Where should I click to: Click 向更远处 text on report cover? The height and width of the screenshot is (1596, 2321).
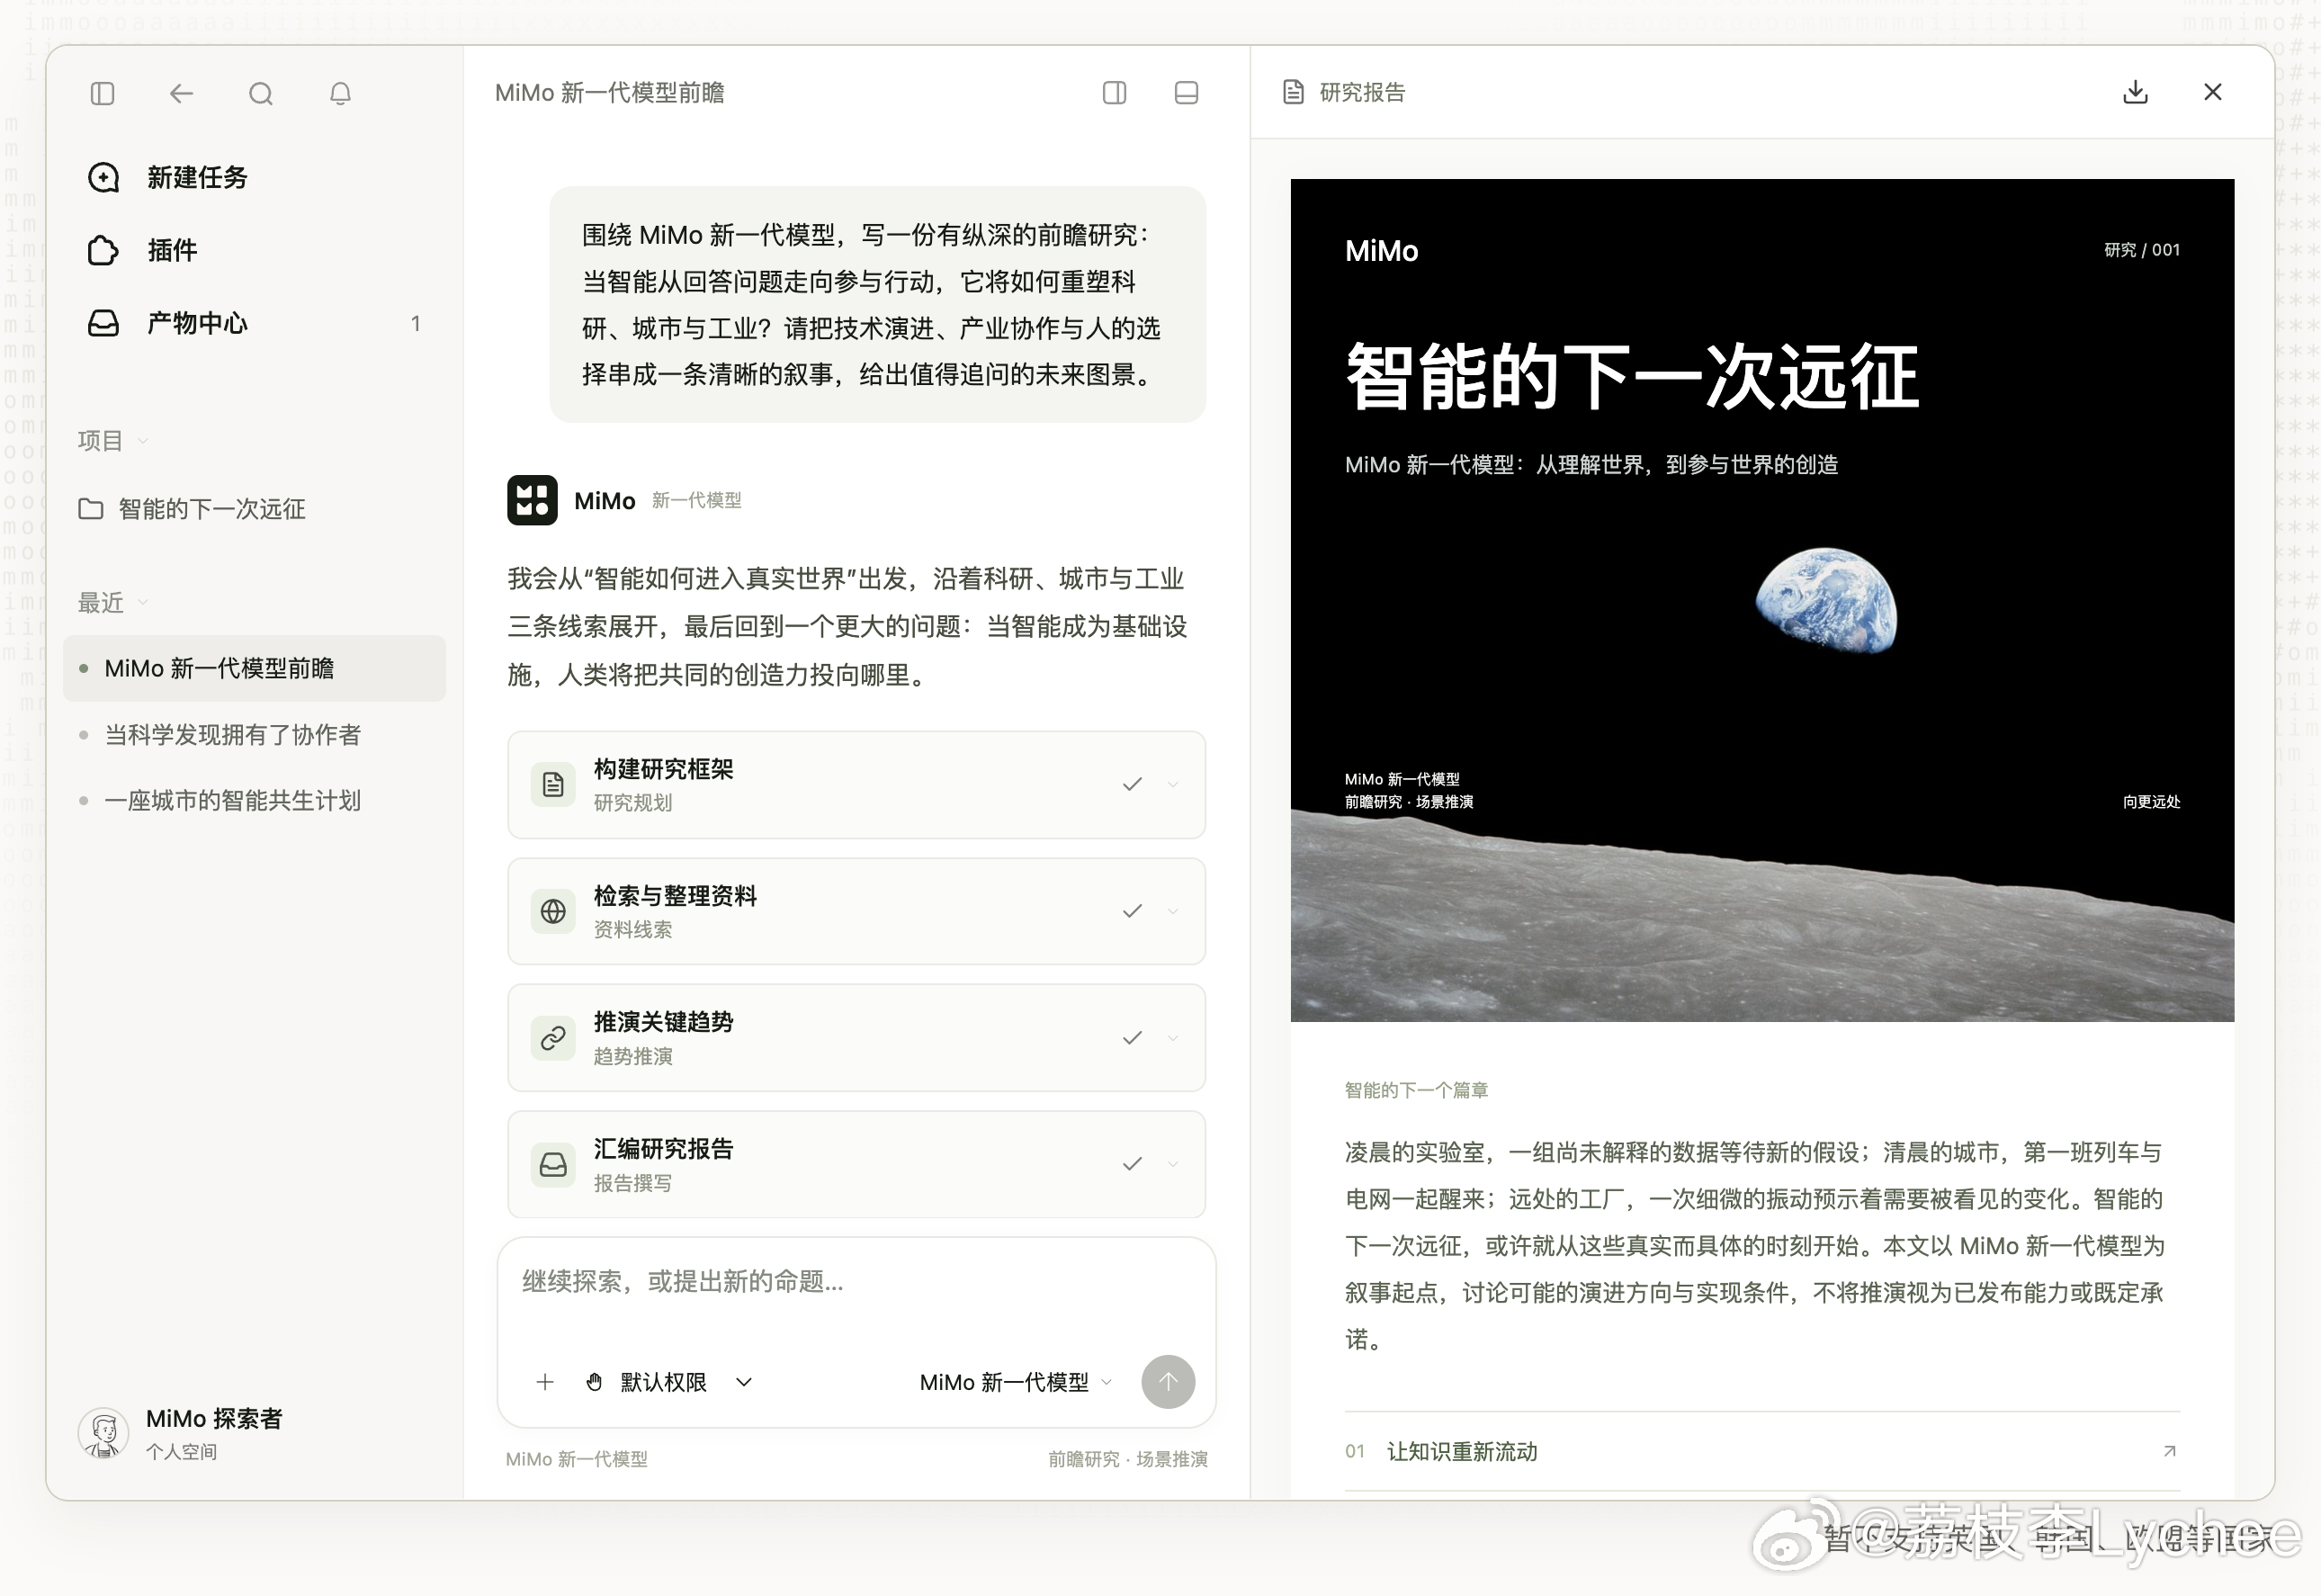click(2151, 802)
